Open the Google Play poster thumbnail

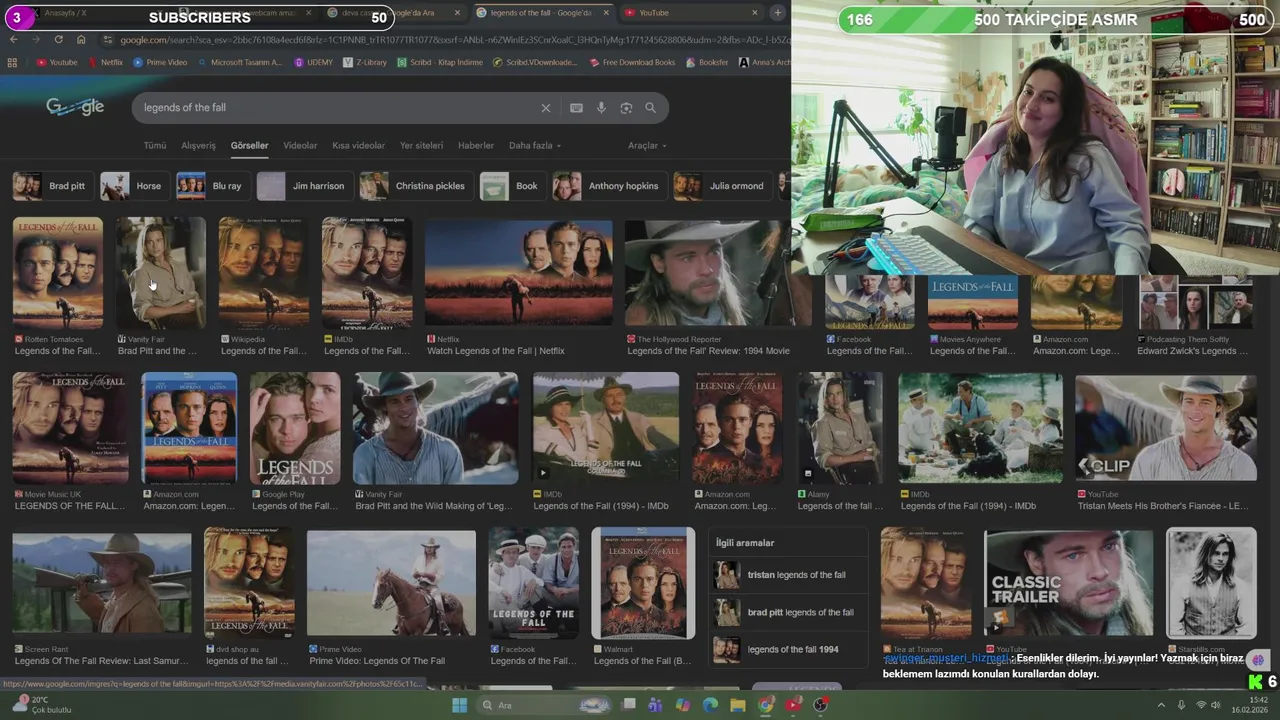pyautogui.click(x=295, y=428)
